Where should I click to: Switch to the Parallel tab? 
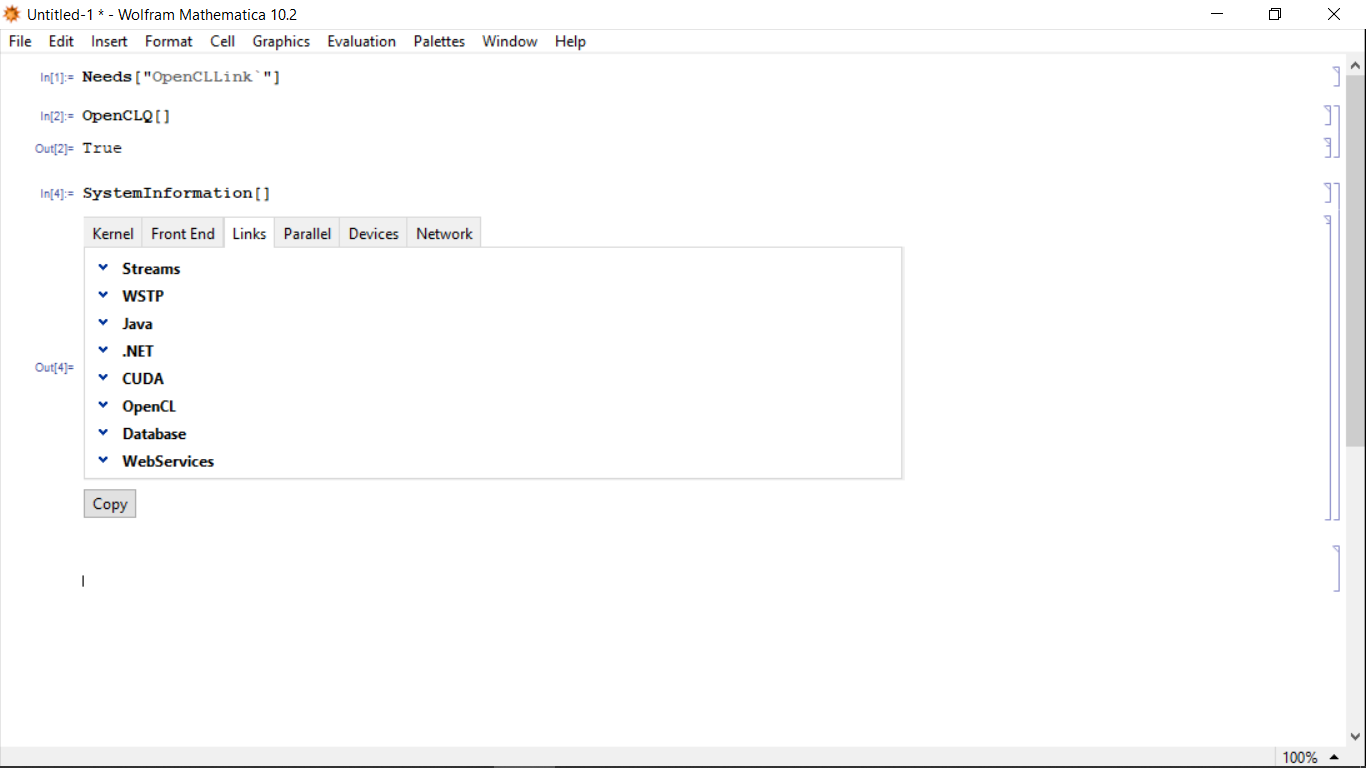[307, 233]
